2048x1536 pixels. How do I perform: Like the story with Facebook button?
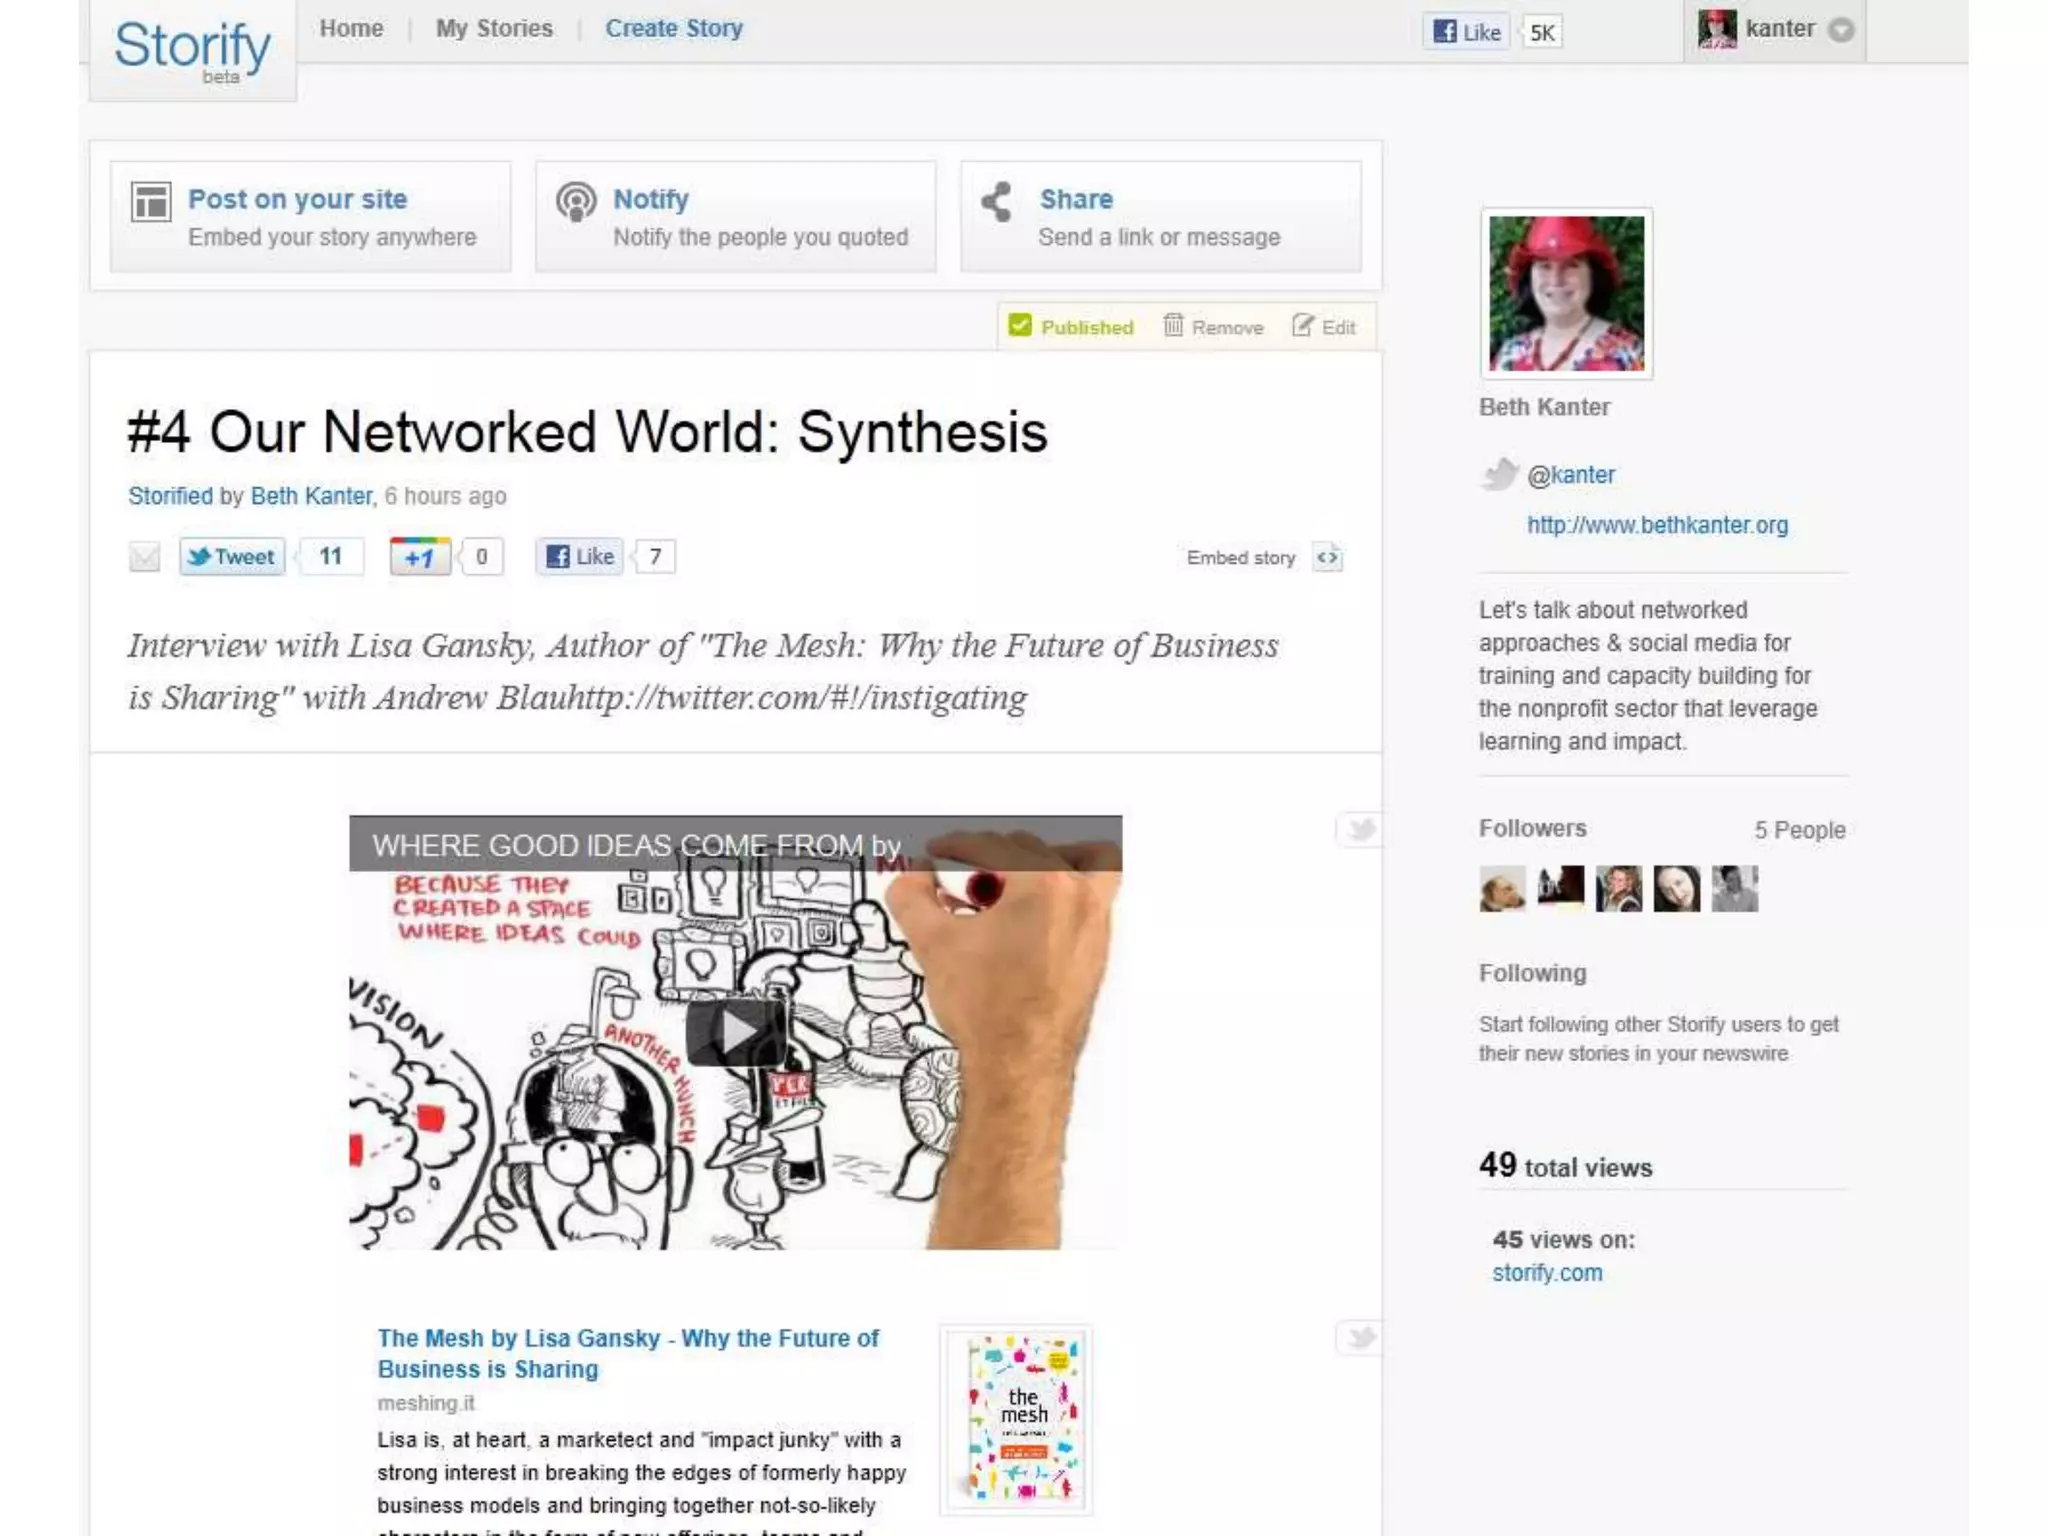coord(580,557)
